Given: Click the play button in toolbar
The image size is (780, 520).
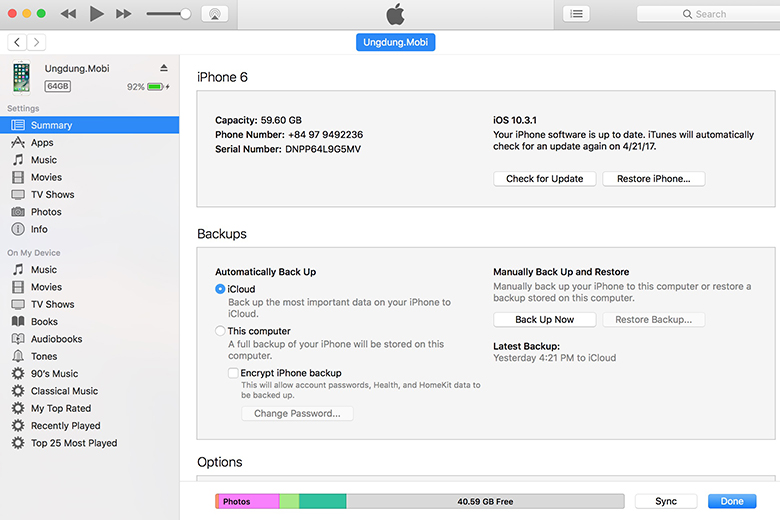Looking at the screenshot, I should [97, 13].
